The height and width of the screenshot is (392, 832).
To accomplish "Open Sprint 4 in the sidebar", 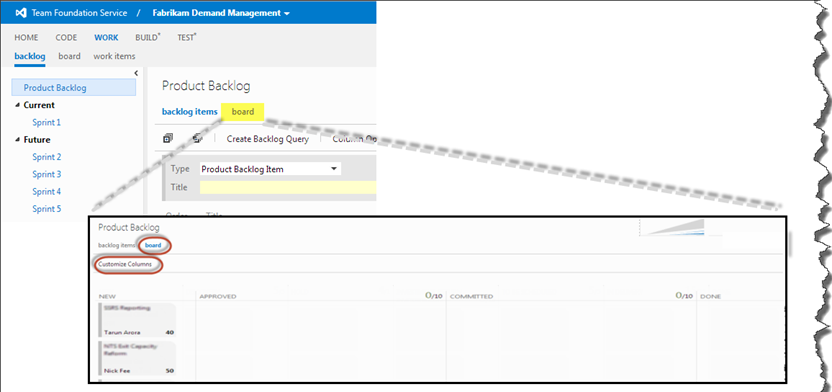I will tap(47, 191).
